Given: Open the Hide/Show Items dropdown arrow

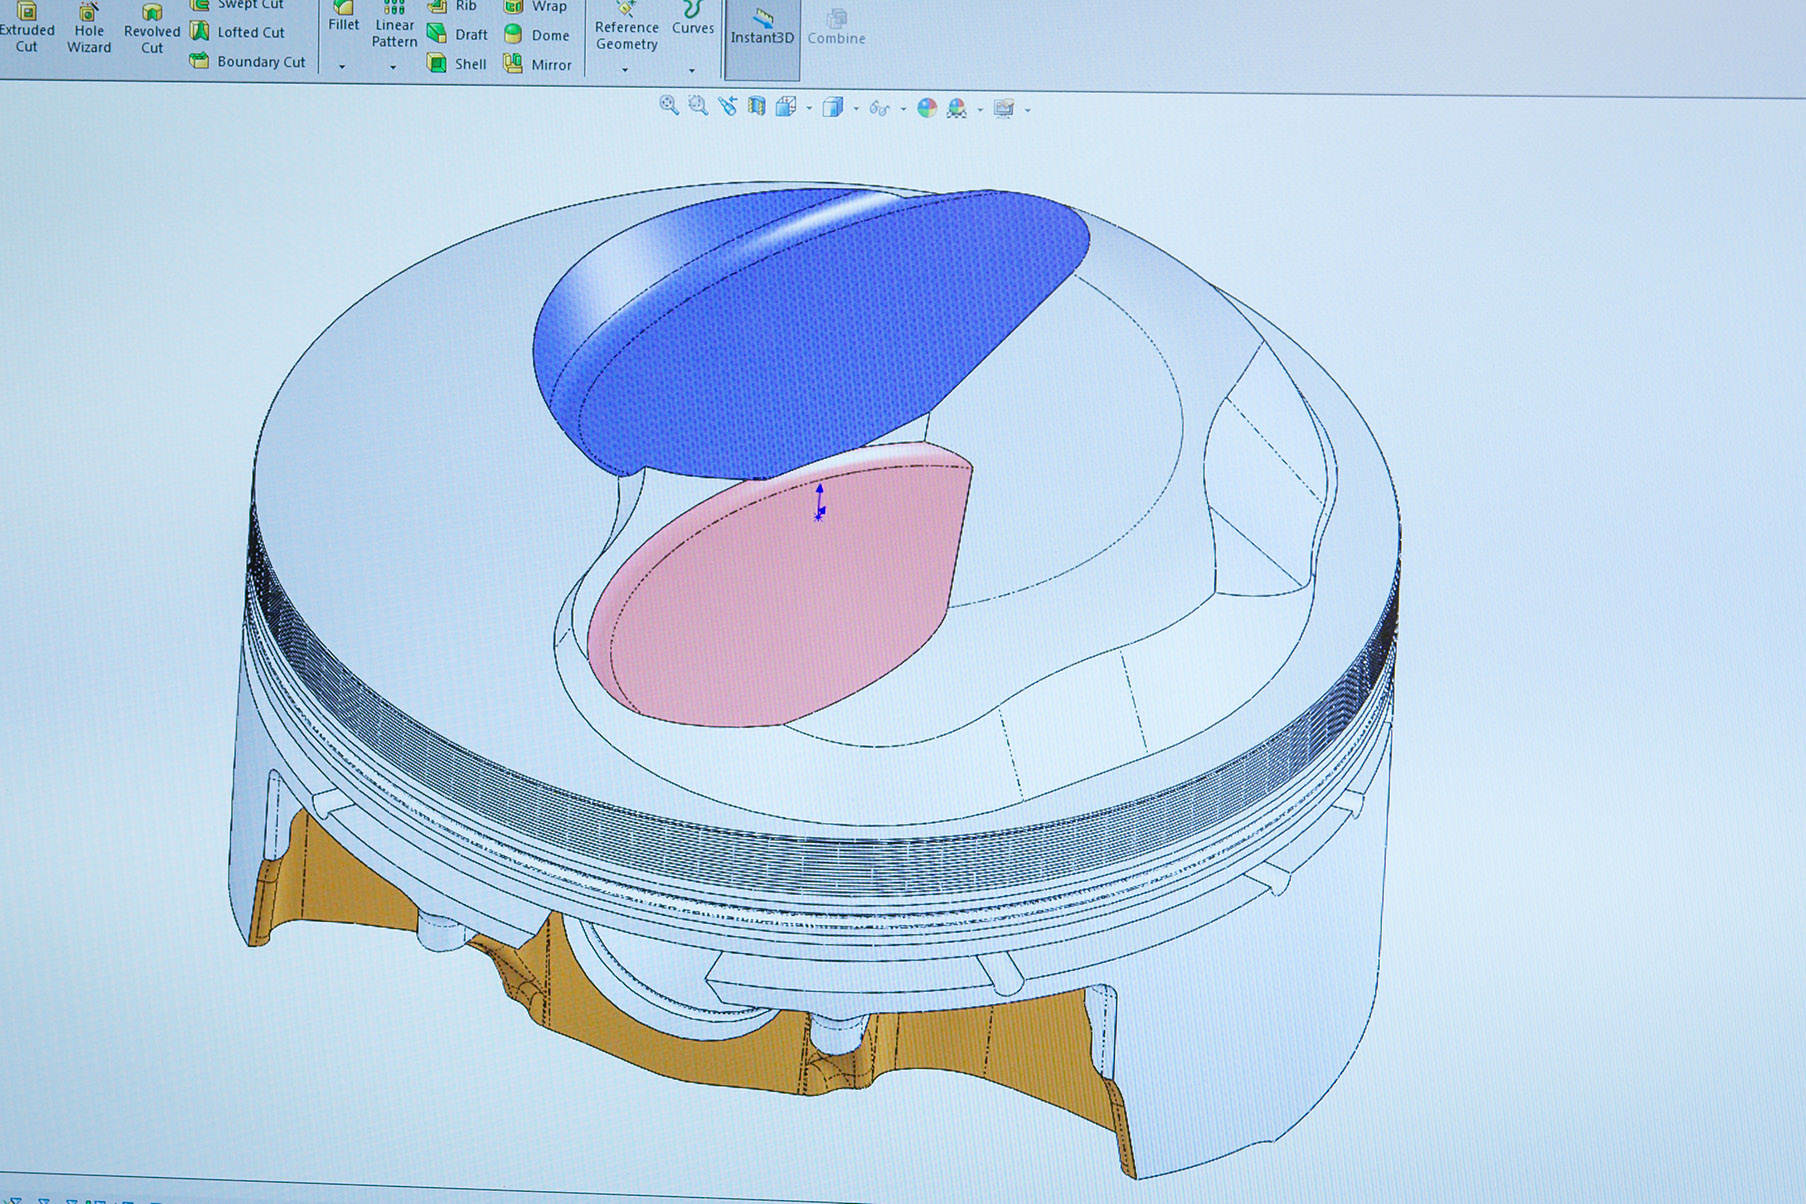Looking at the screenshot, I should coord(903,109).
